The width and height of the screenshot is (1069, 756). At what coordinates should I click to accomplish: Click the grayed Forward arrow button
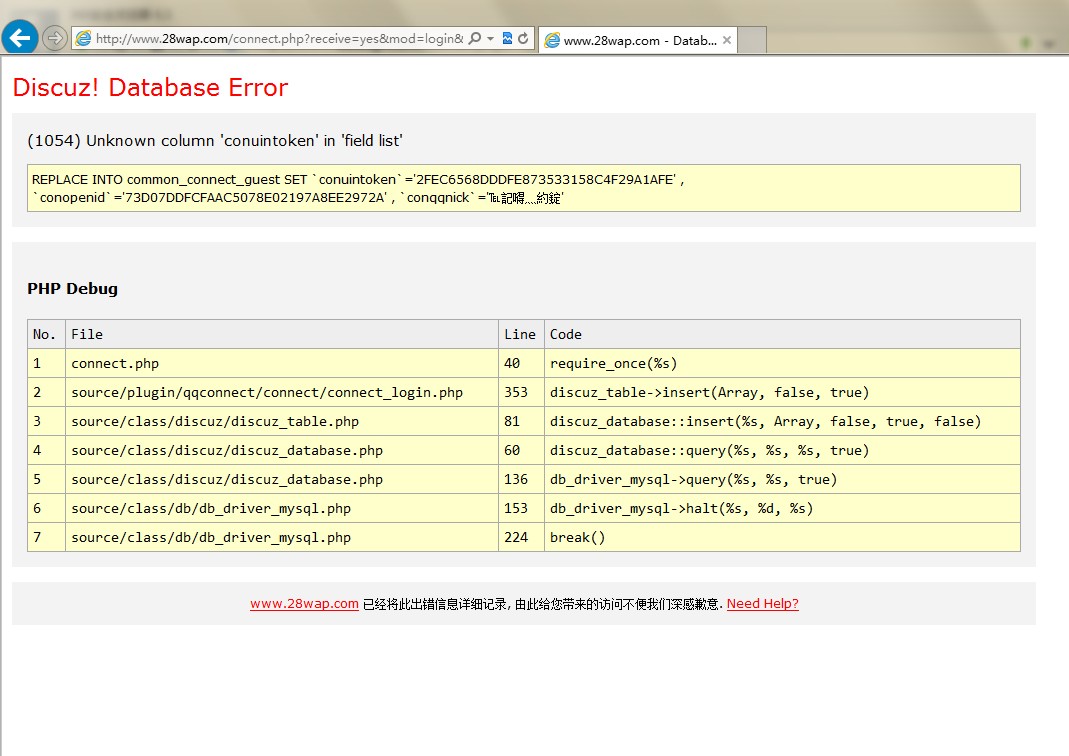coord(55,39)
